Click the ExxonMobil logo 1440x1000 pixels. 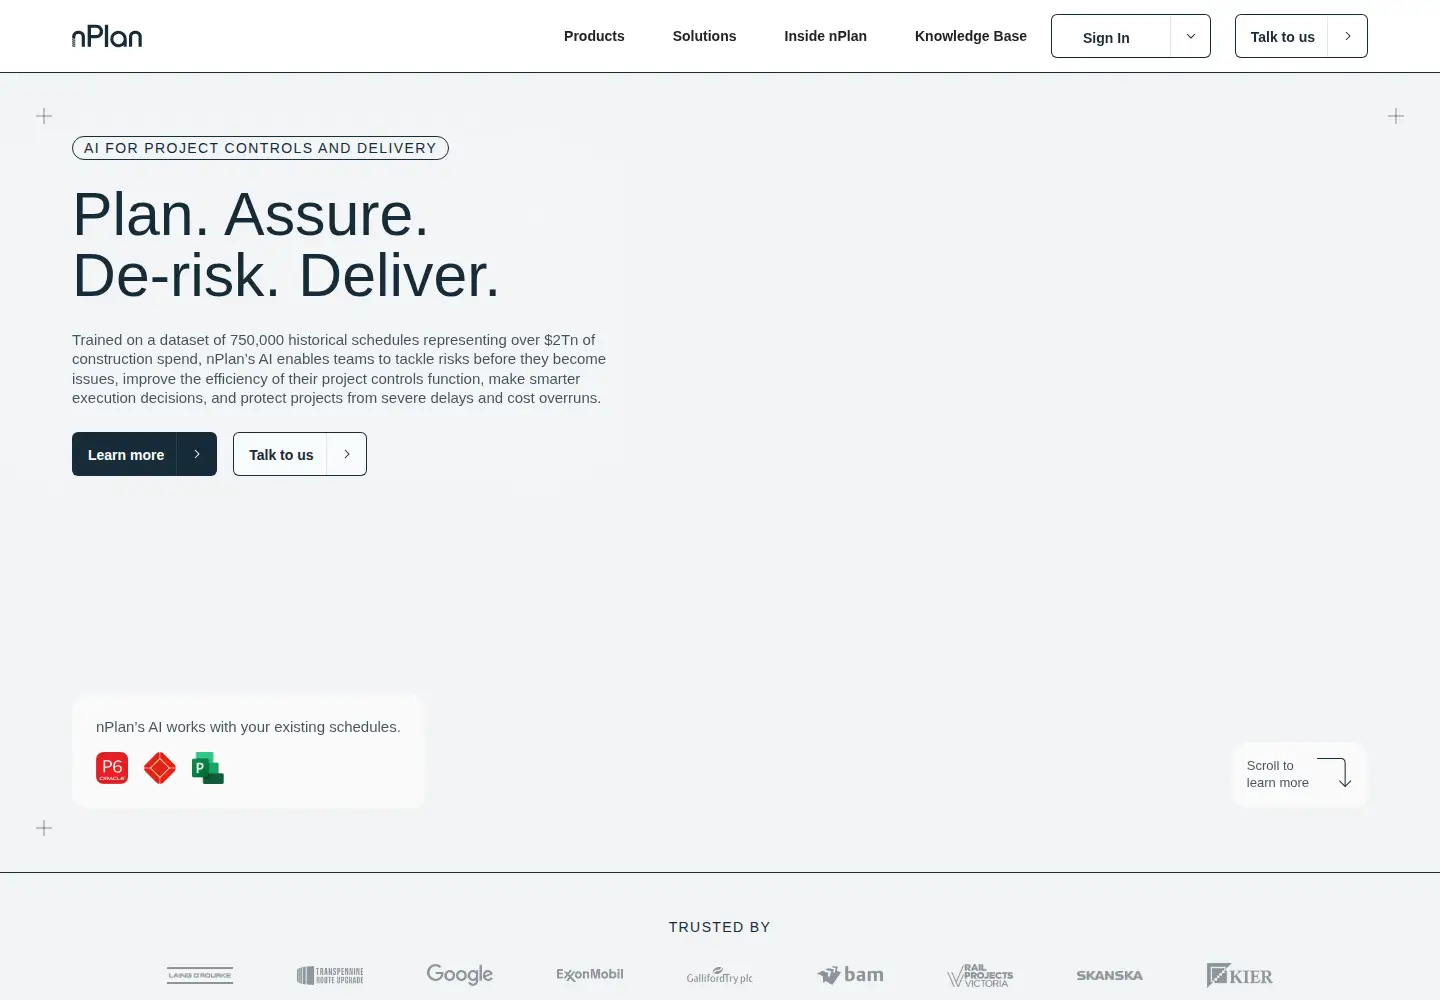point(590,975)
